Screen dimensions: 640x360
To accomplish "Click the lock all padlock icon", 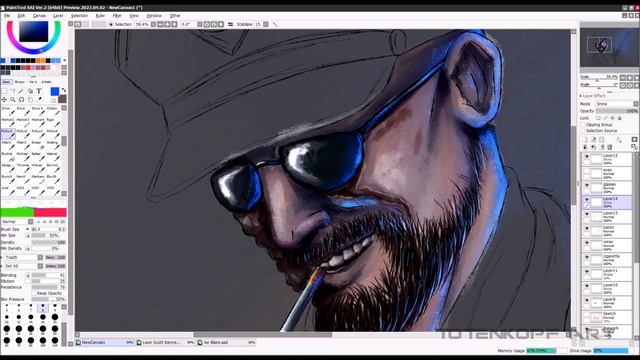I will click(x=620, y=118).
